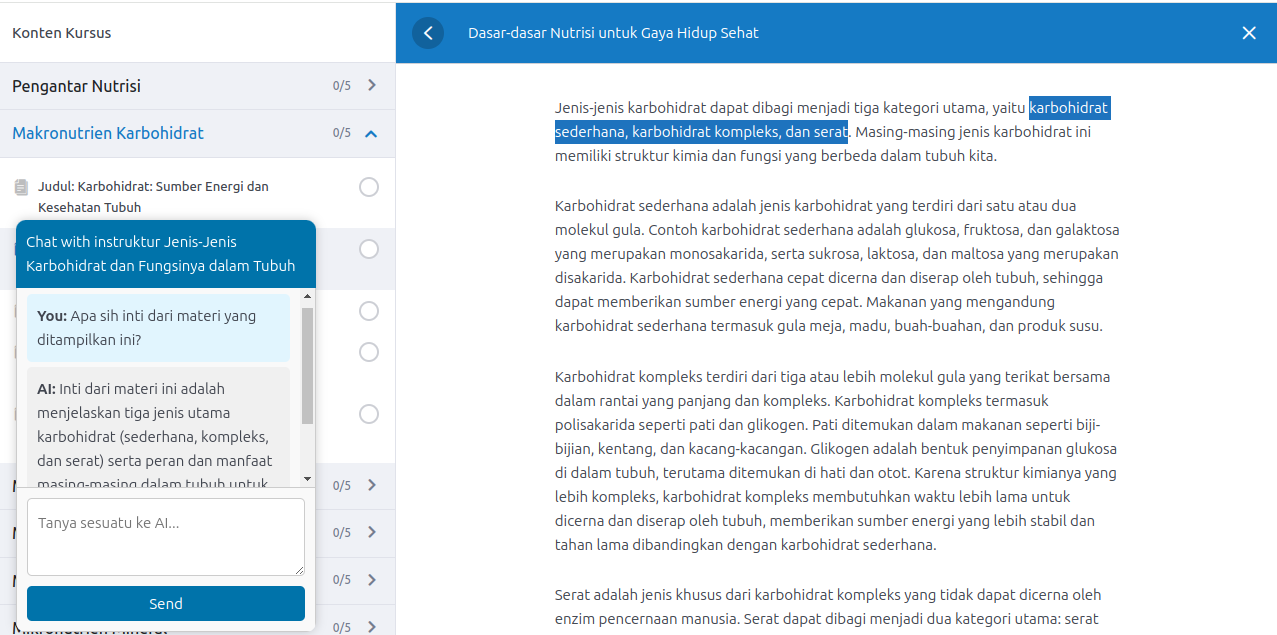Click the document icon beside Judul: Karbohidrat lesson
The width and height of the screenshot is (1277, 635).
pyautogui.click(x=22, y=187)
